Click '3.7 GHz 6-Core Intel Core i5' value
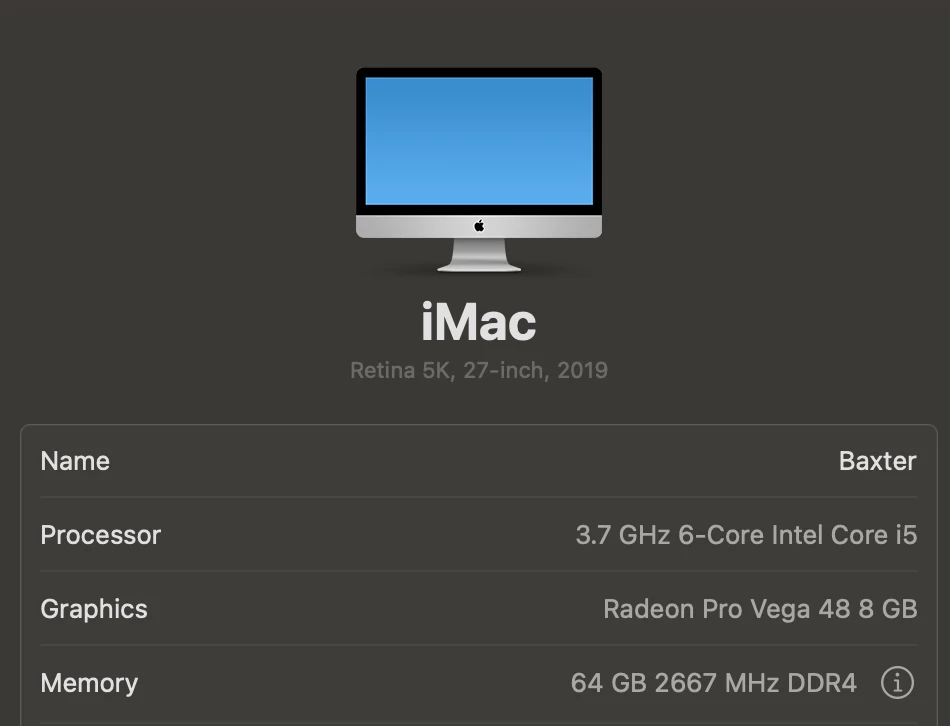The image size is (950, 726). tap(746, 535)
